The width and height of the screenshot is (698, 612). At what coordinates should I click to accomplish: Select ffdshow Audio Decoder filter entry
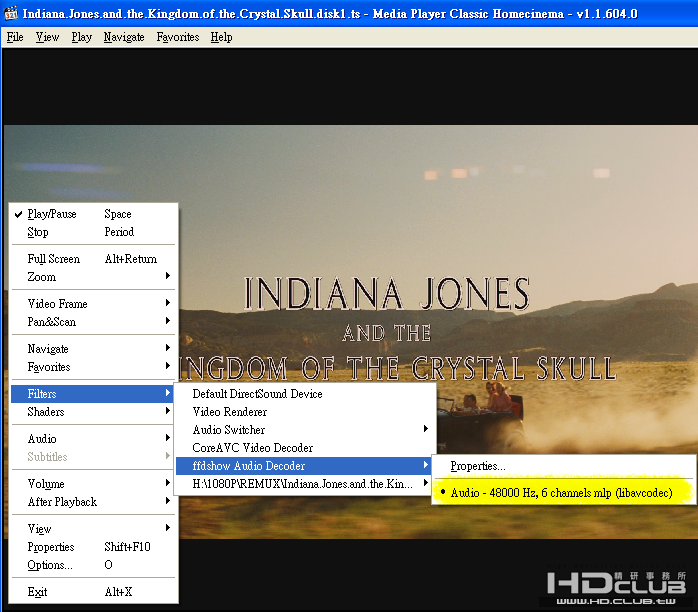point(304,466)
